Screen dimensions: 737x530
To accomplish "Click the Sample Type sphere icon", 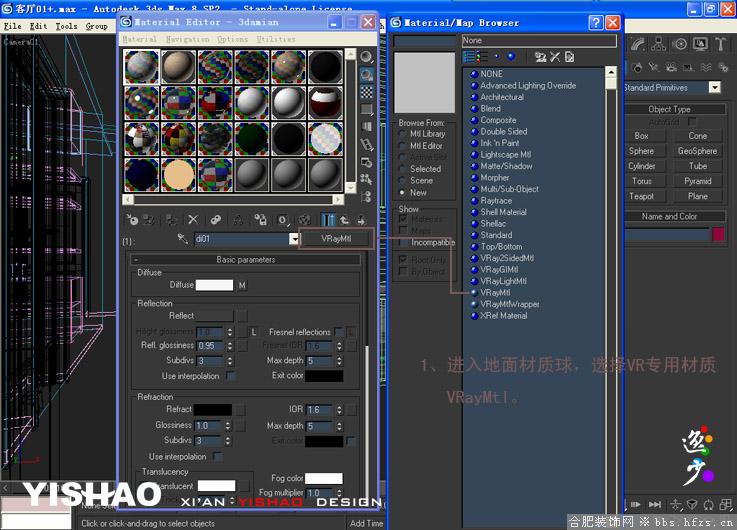I will 366,57.
